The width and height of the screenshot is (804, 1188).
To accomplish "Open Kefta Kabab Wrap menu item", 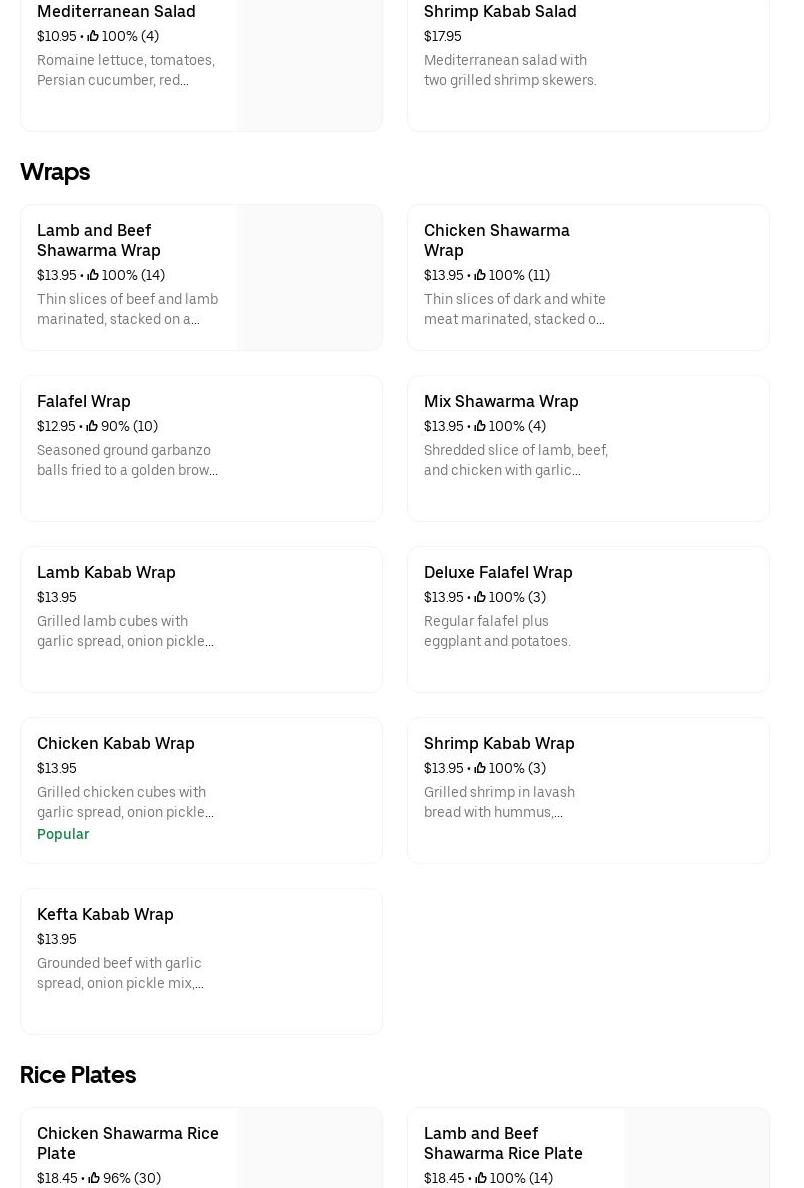I will [105, 914].
